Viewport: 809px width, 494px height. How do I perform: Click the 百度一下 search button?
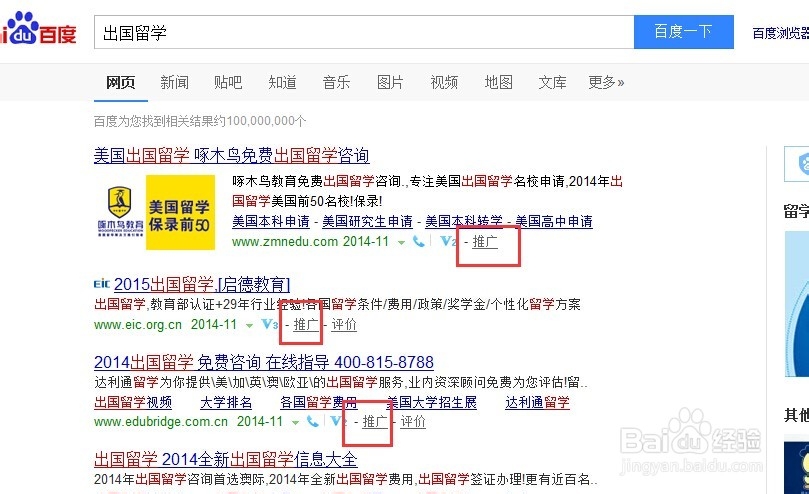pyautogui.click(x=684, y=32)
